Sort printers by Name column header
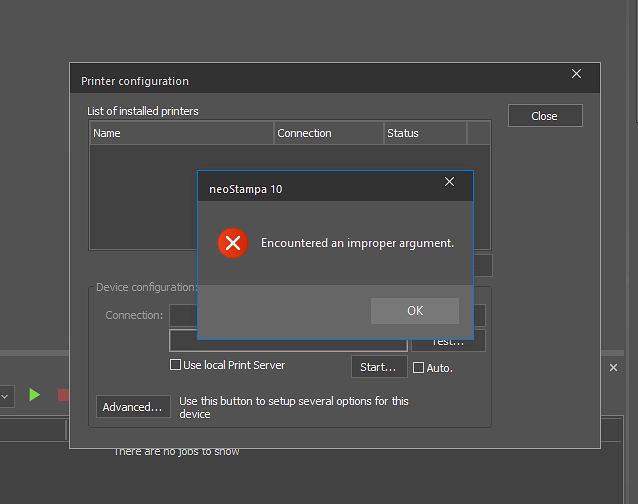The image size is (638, 504). pos(181,133)
